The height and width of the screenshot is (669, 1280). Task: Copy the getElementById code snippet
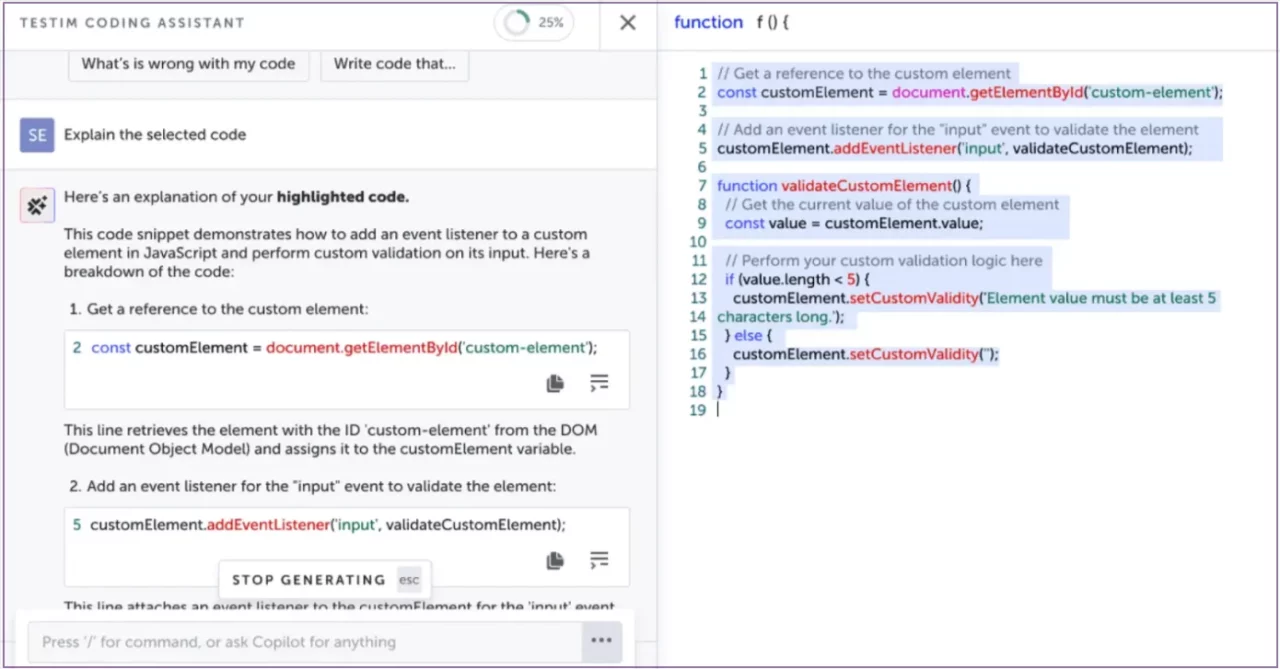[x=555, y=383]
